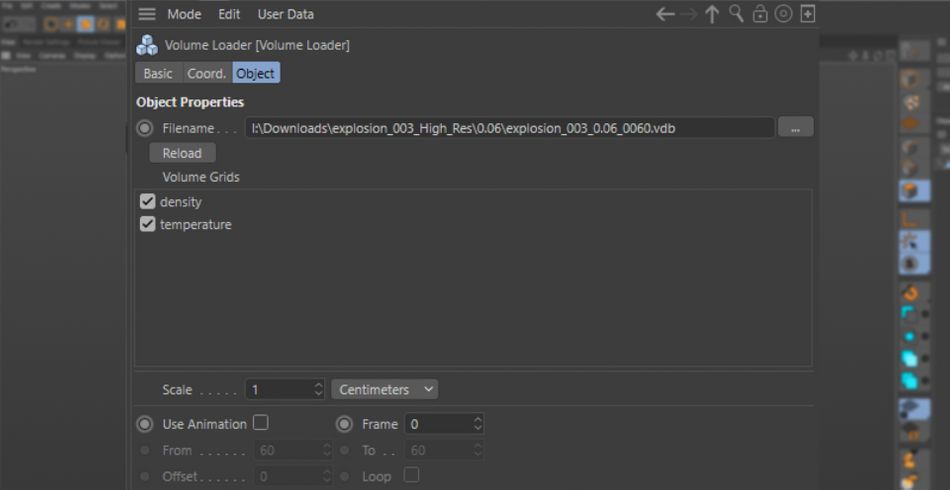
Task: Click the Reload button
Action: (x=182, y=153)
